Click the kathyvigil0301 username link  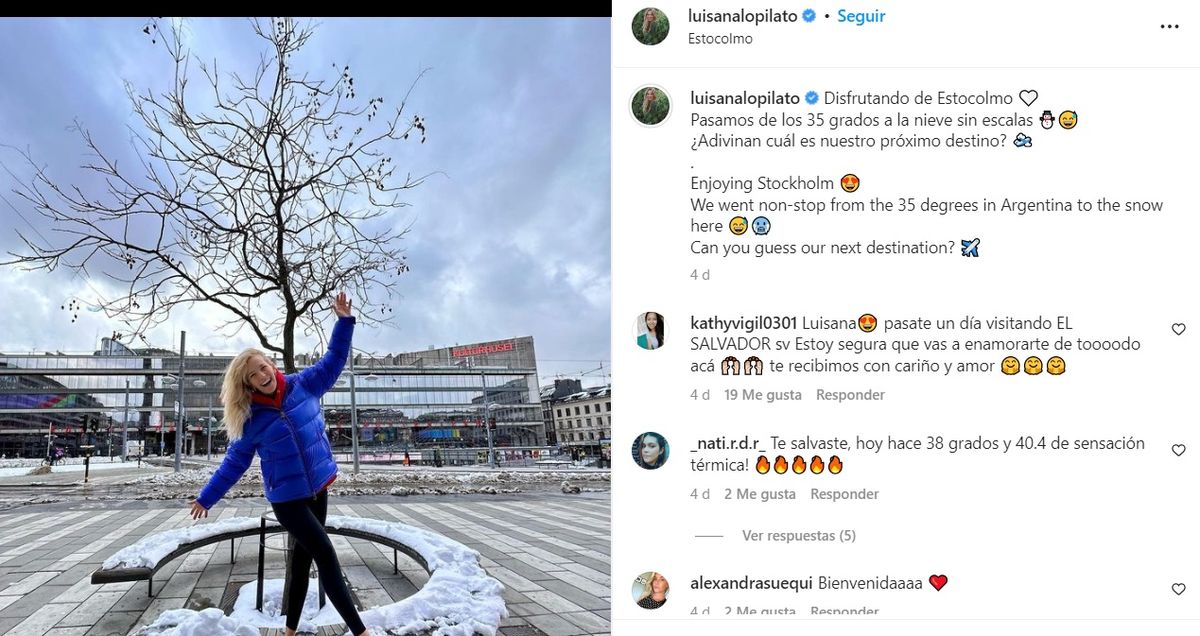[743, 323]
